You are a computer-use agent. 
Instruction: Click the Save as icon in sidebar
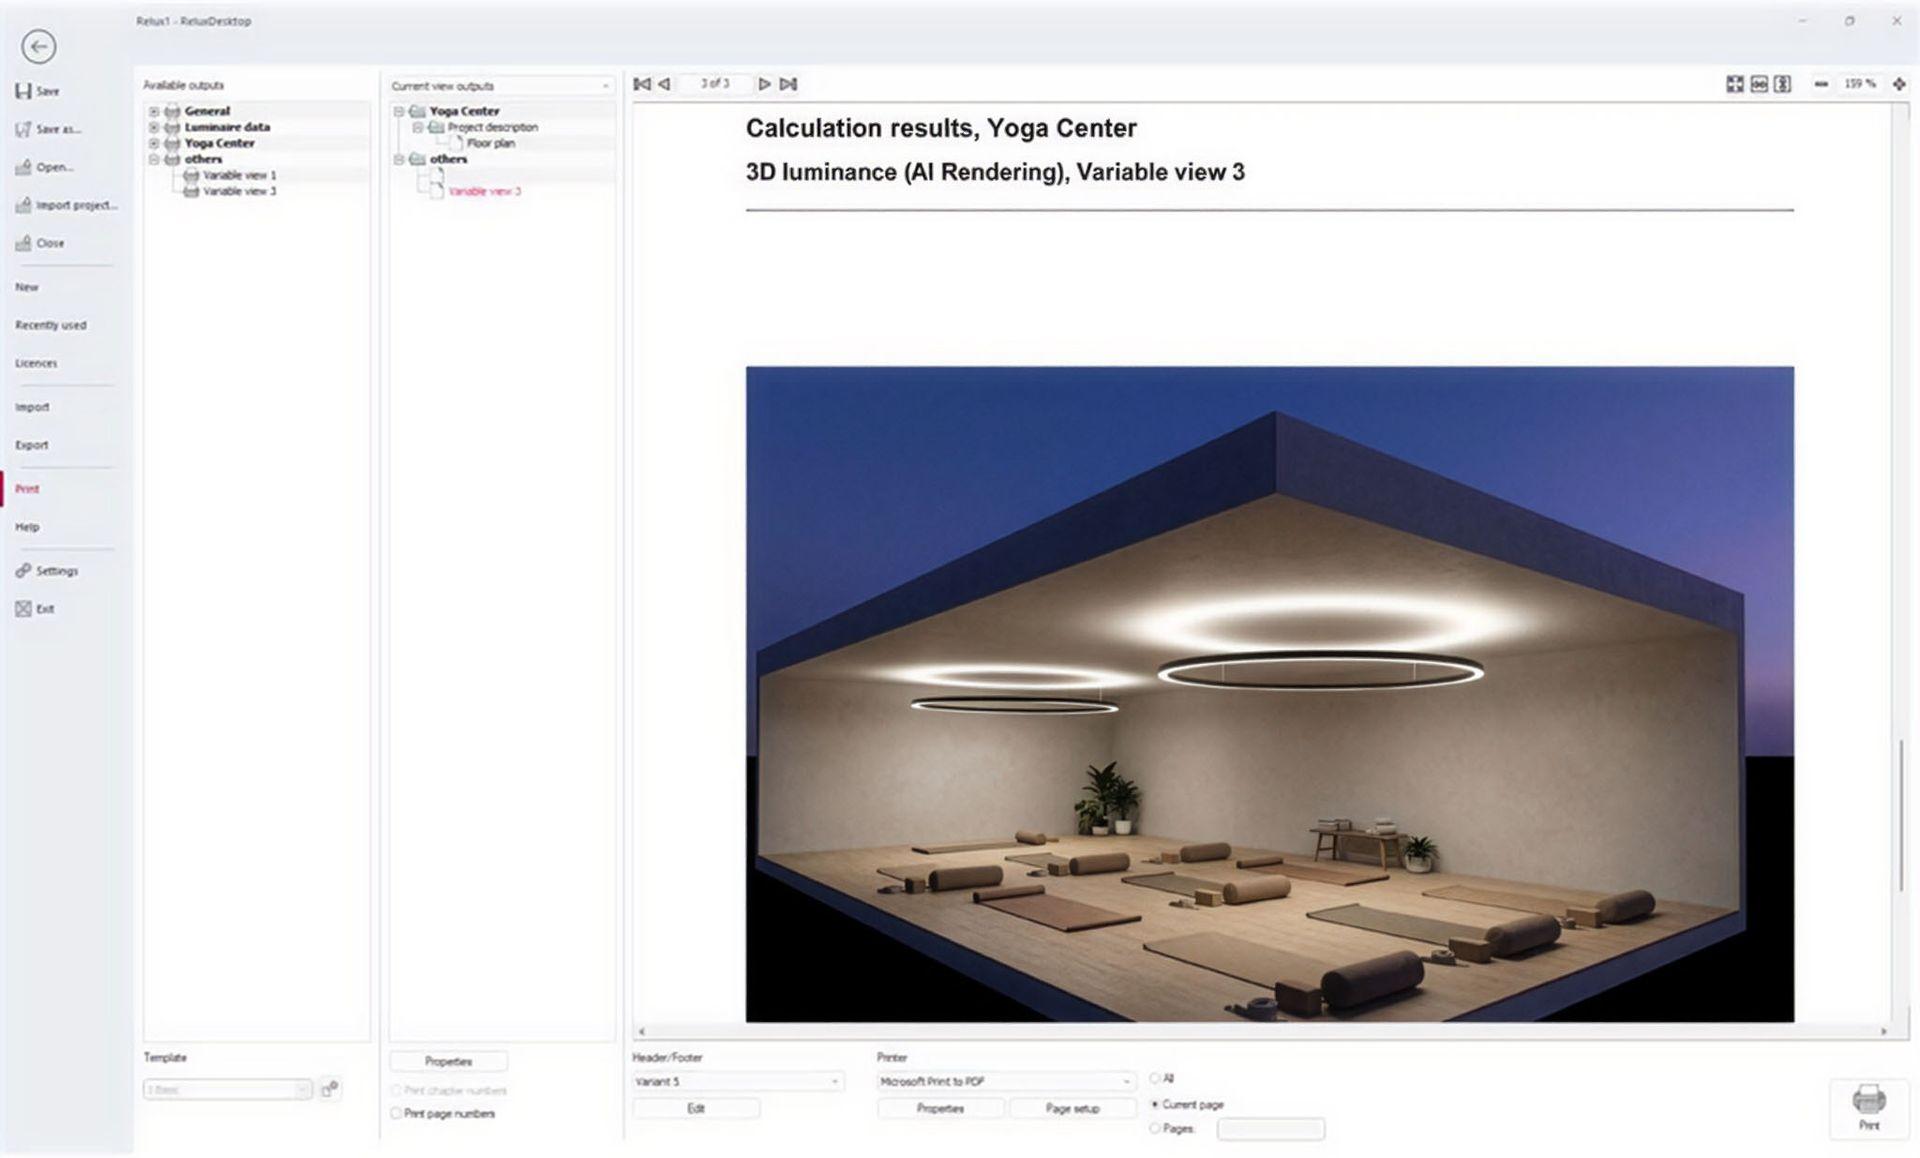23,129
